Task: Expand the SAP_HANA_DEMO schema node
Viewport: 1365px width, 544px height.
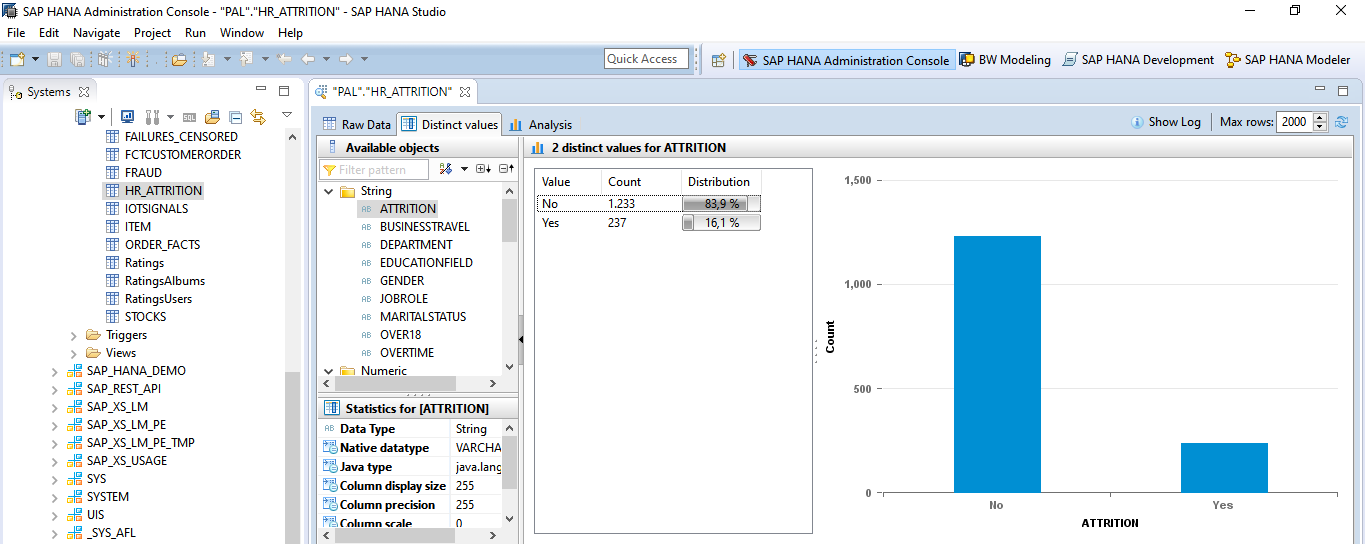Action: (55, 371)
